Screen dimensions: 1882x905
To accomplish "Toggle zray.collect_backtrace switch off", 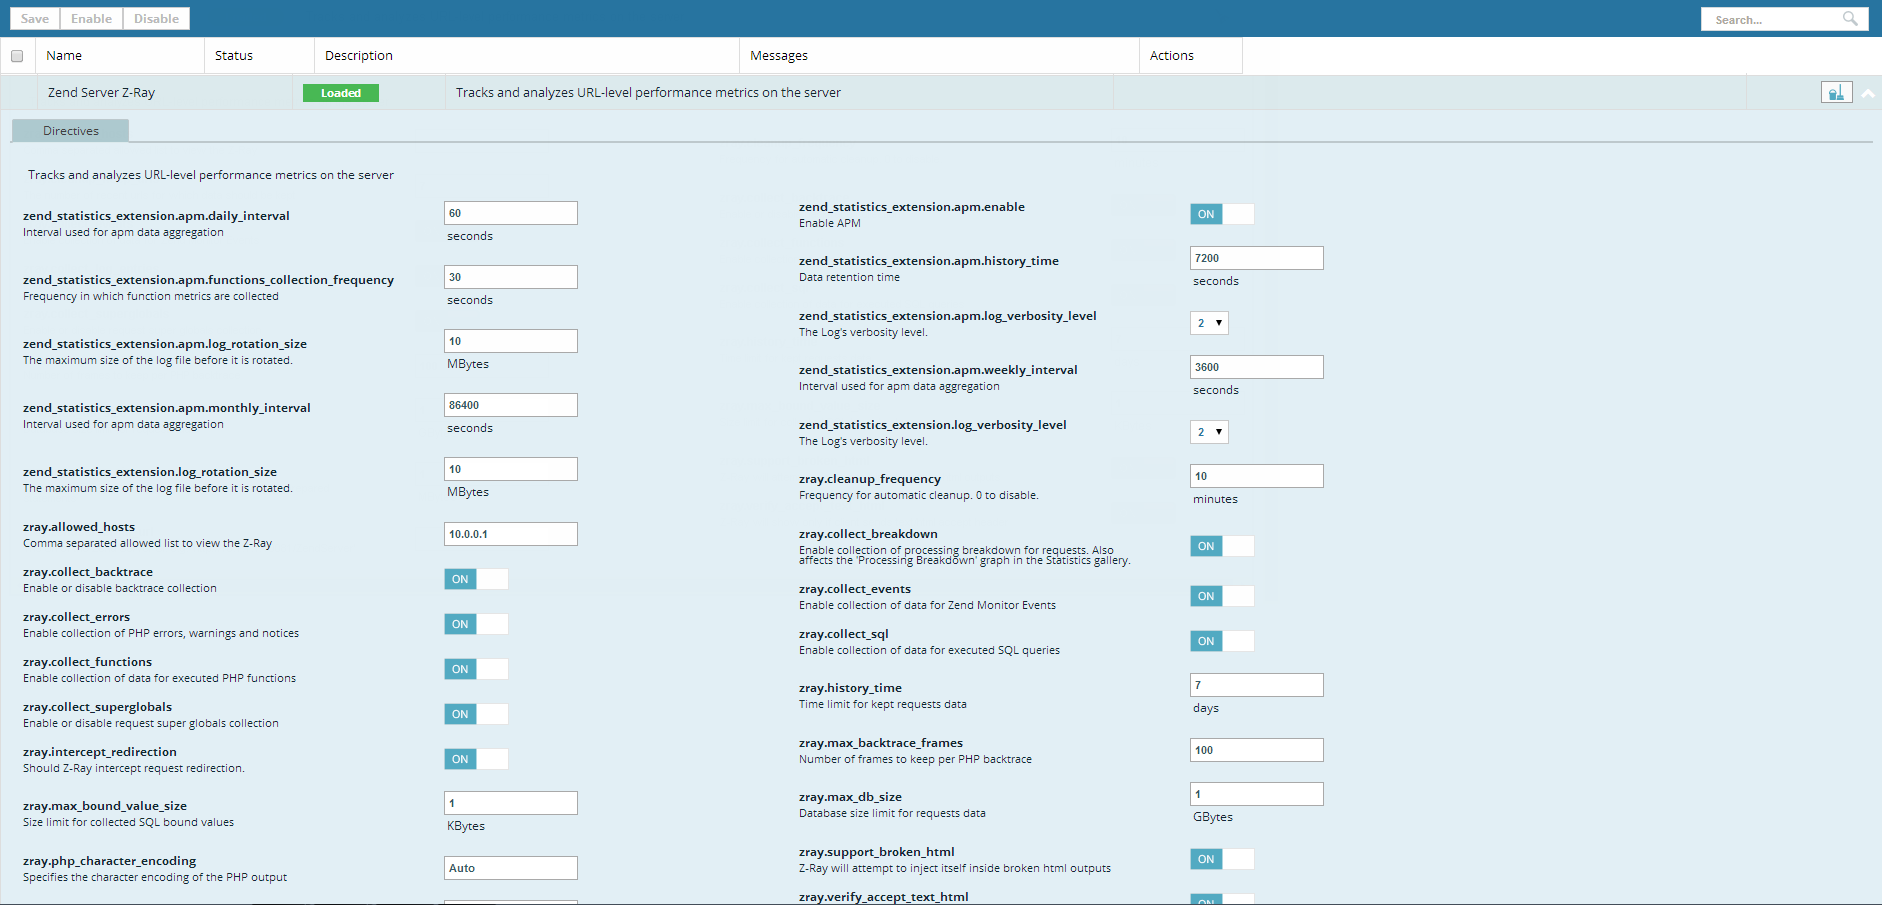I will (x=476, y=579).
